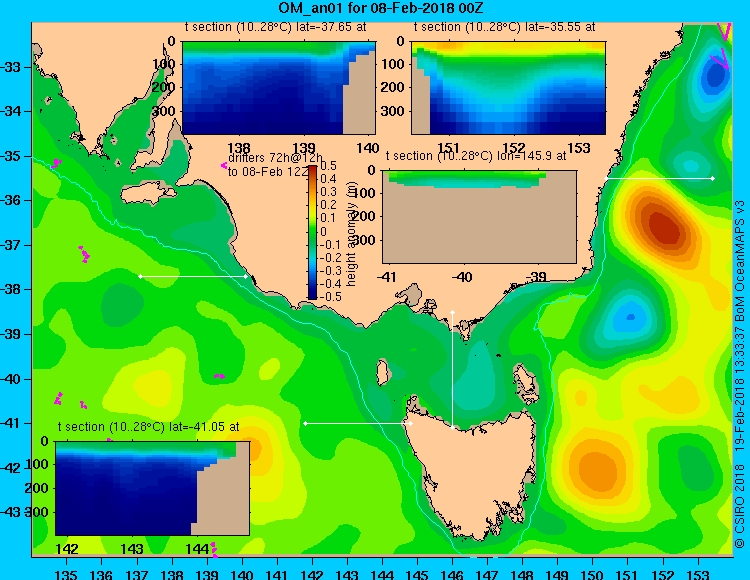Open the lat=-35.55 temperature section inset plot
This screenshot has height=580, width=750.
(508, 88)
